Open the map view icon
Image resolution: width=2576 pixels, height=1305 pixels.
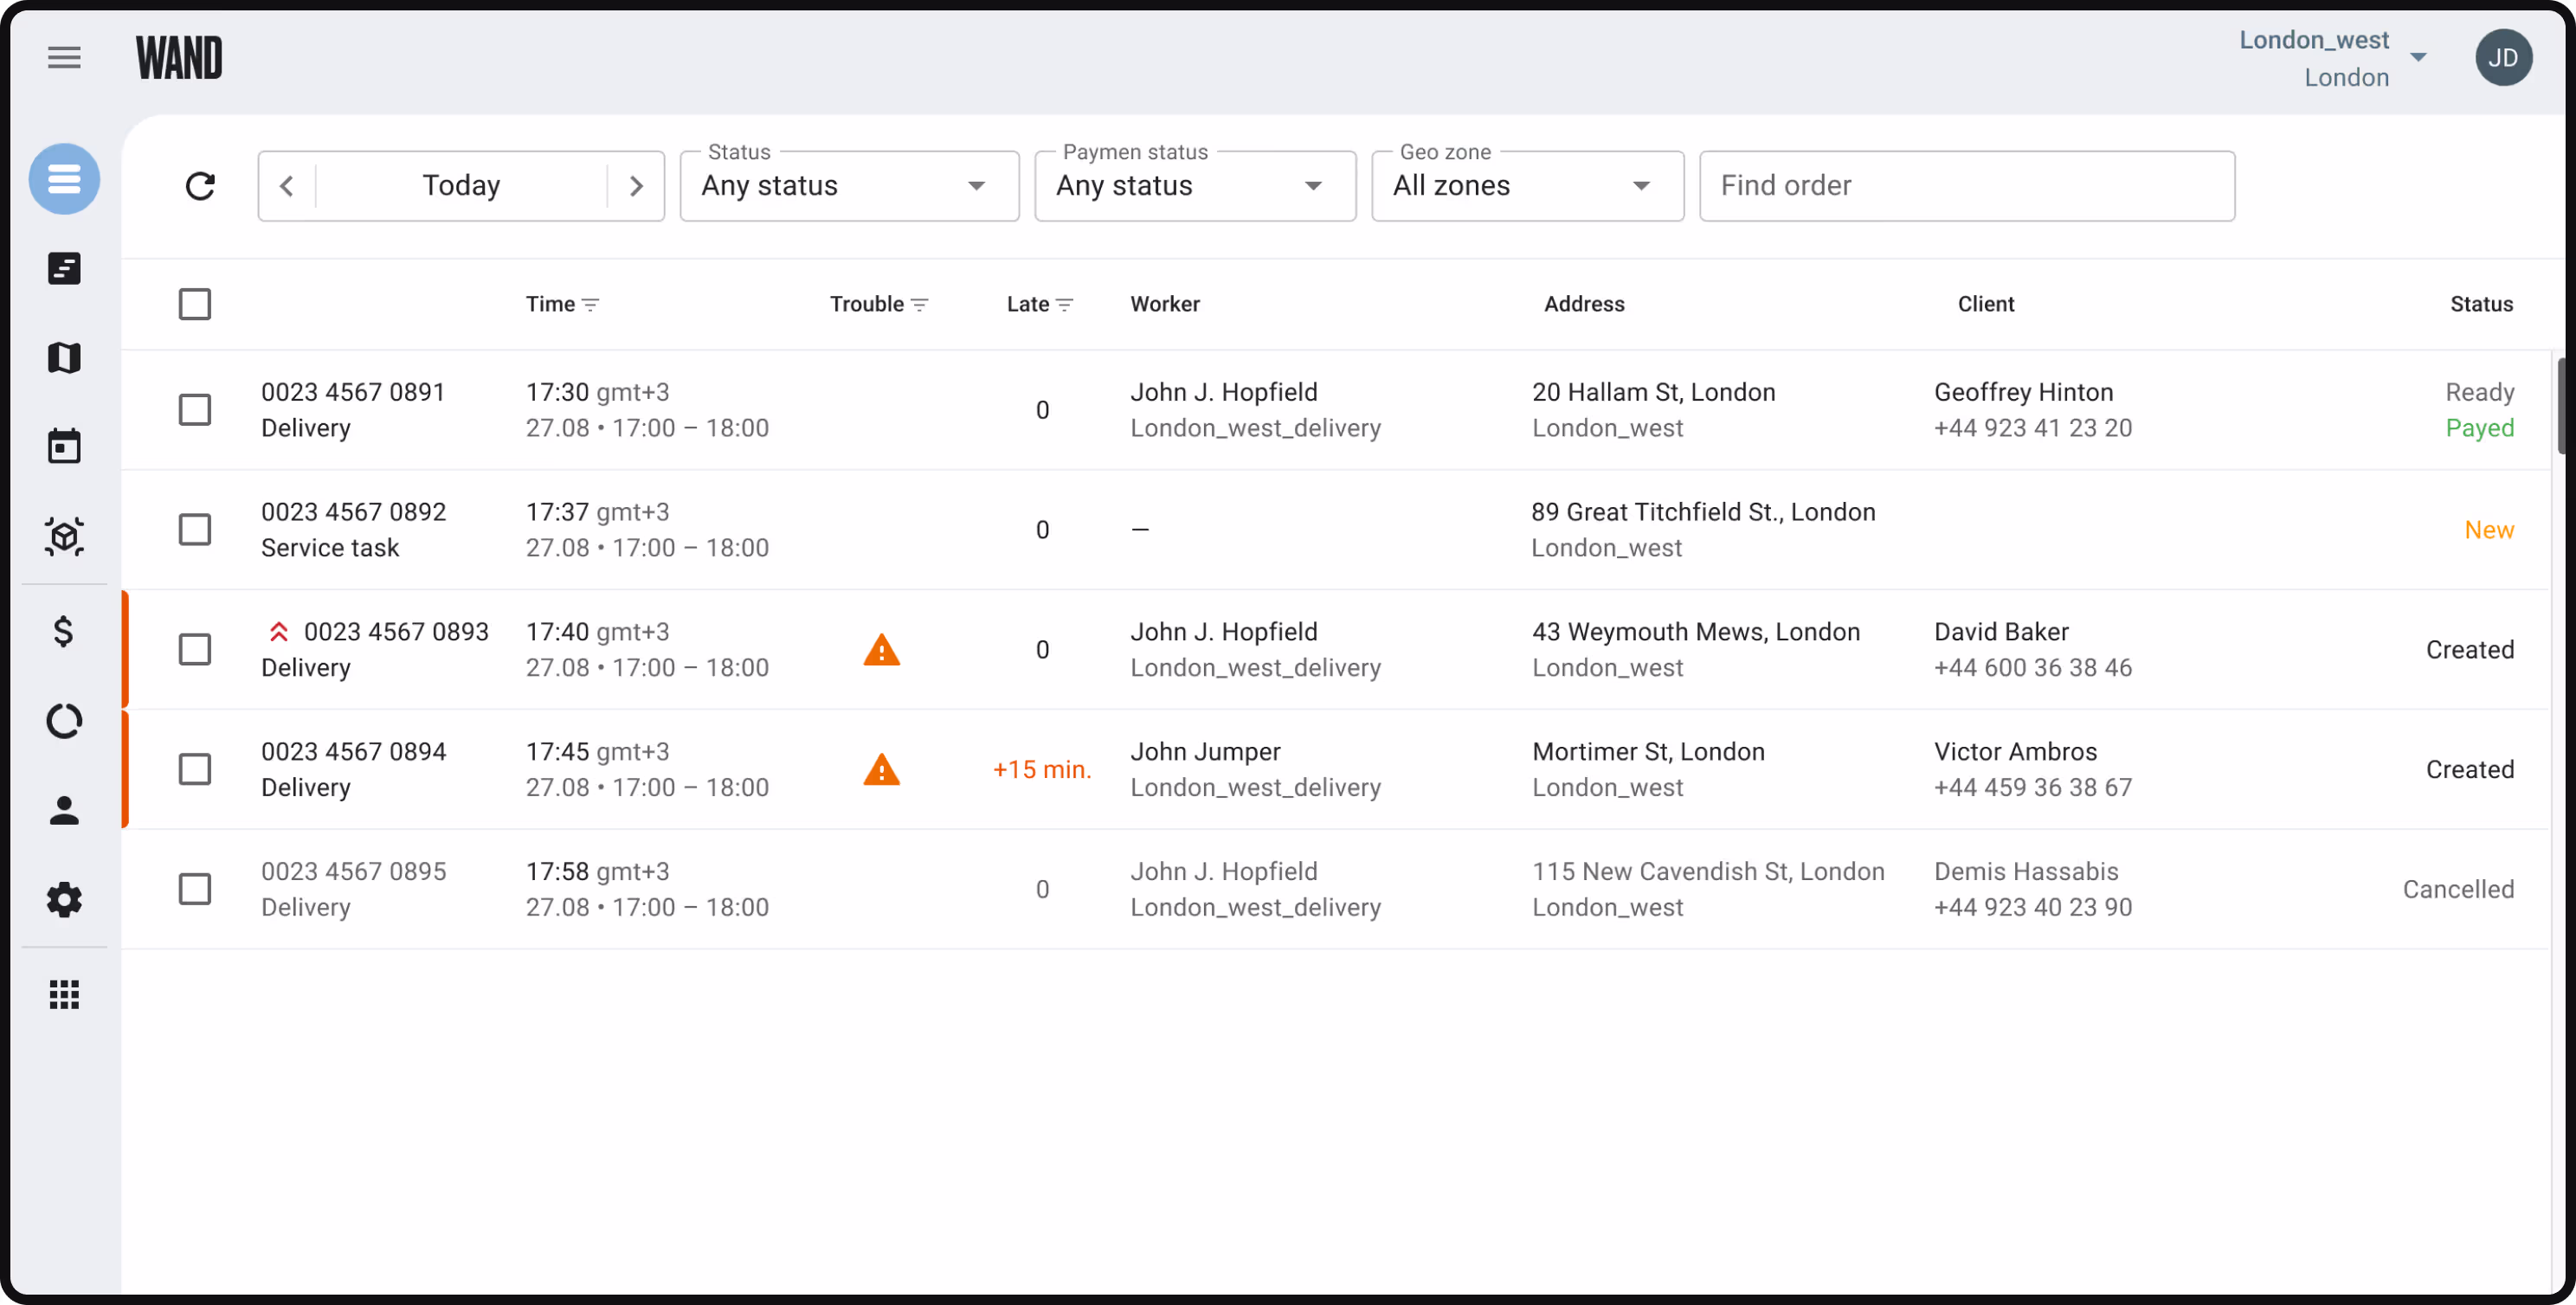[x=64, y=357]
